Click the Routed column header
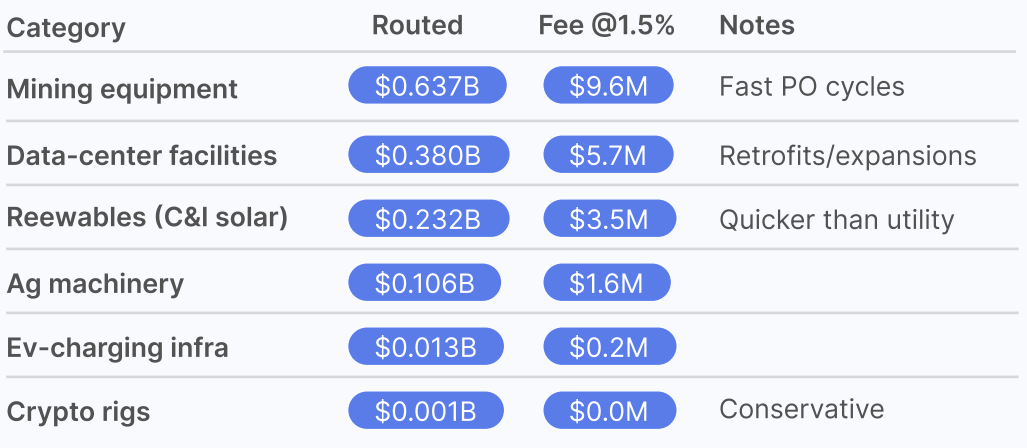The image size is (1027, 448). pyautogui.click(x=417, y=26)
